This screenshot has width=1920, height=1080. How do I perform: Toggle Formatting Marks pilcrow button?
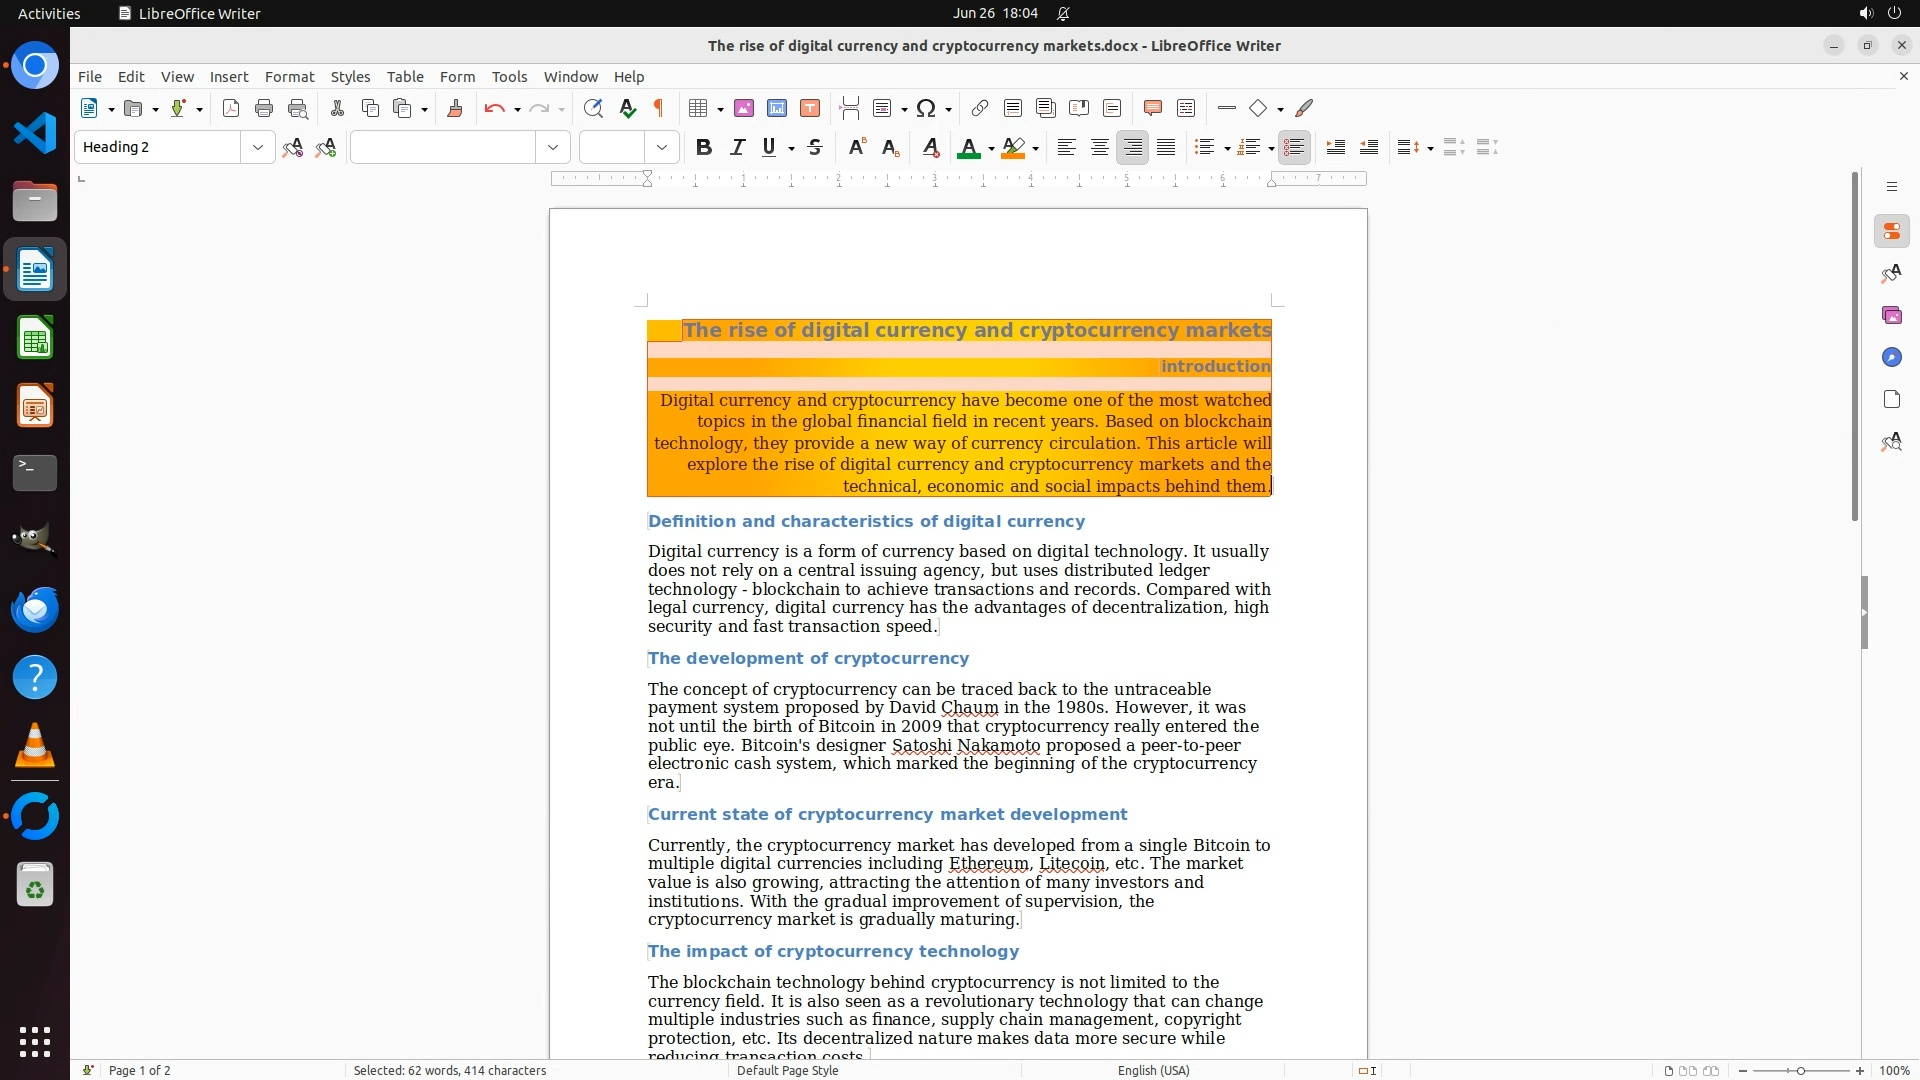659,108
